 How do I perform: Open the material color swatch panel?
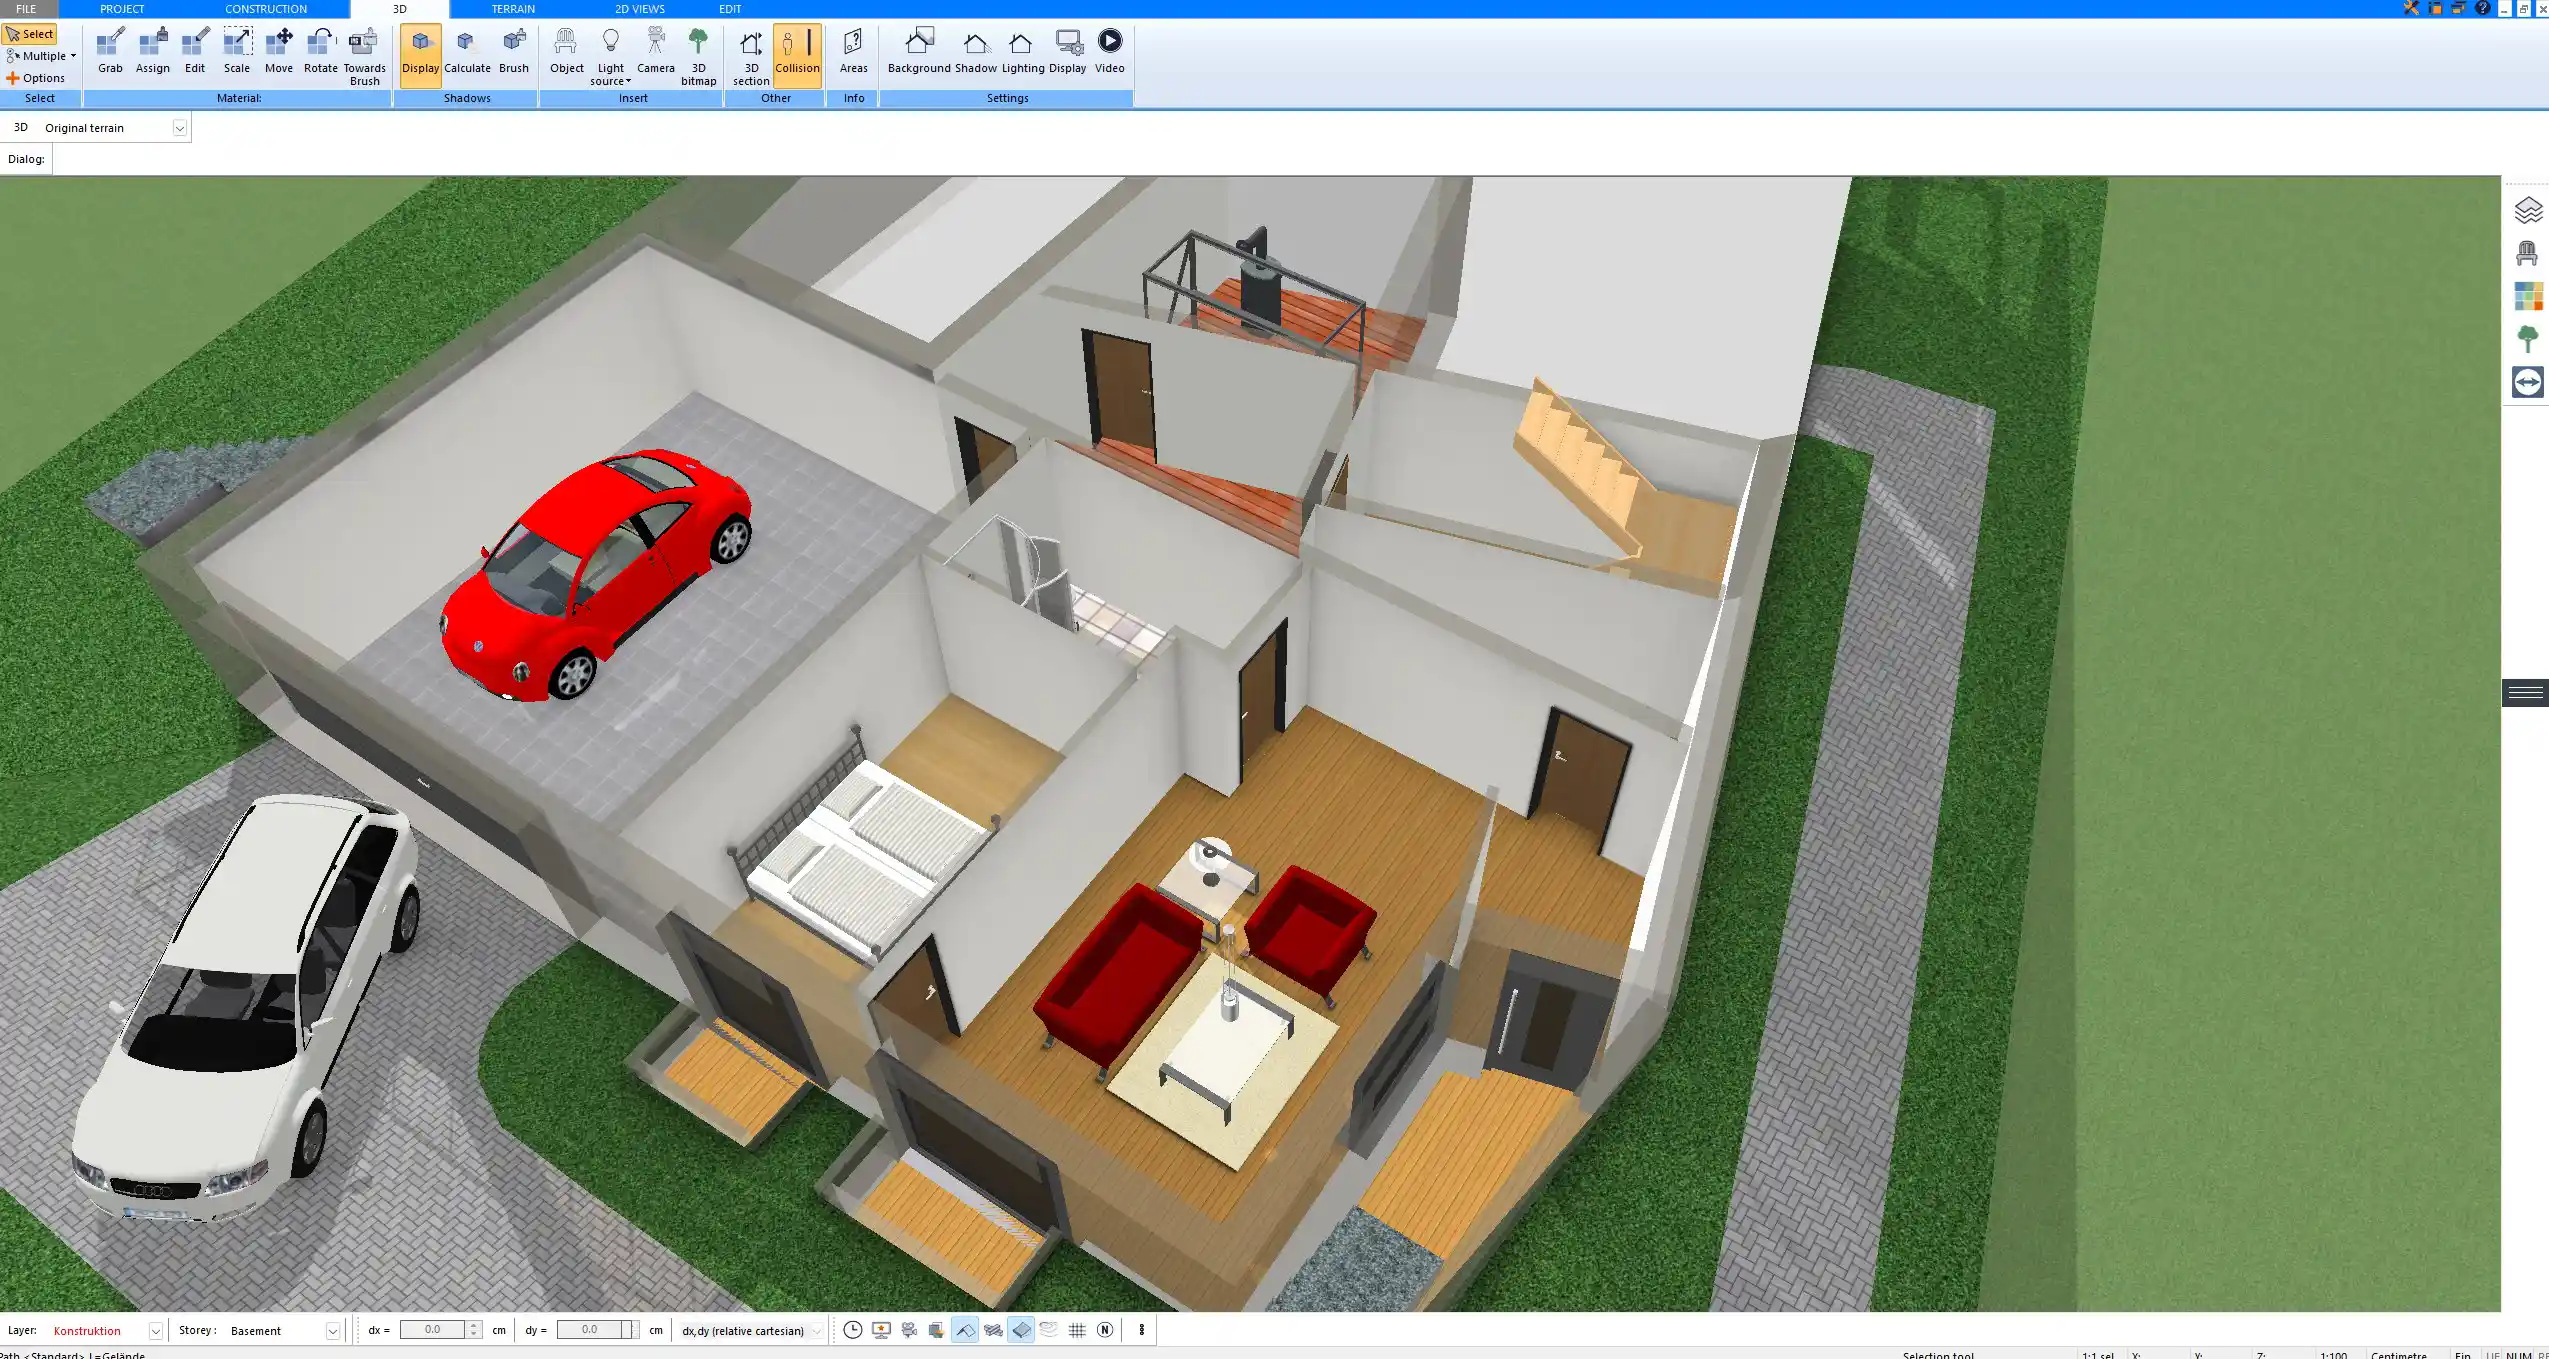[x=2529, y=295]
